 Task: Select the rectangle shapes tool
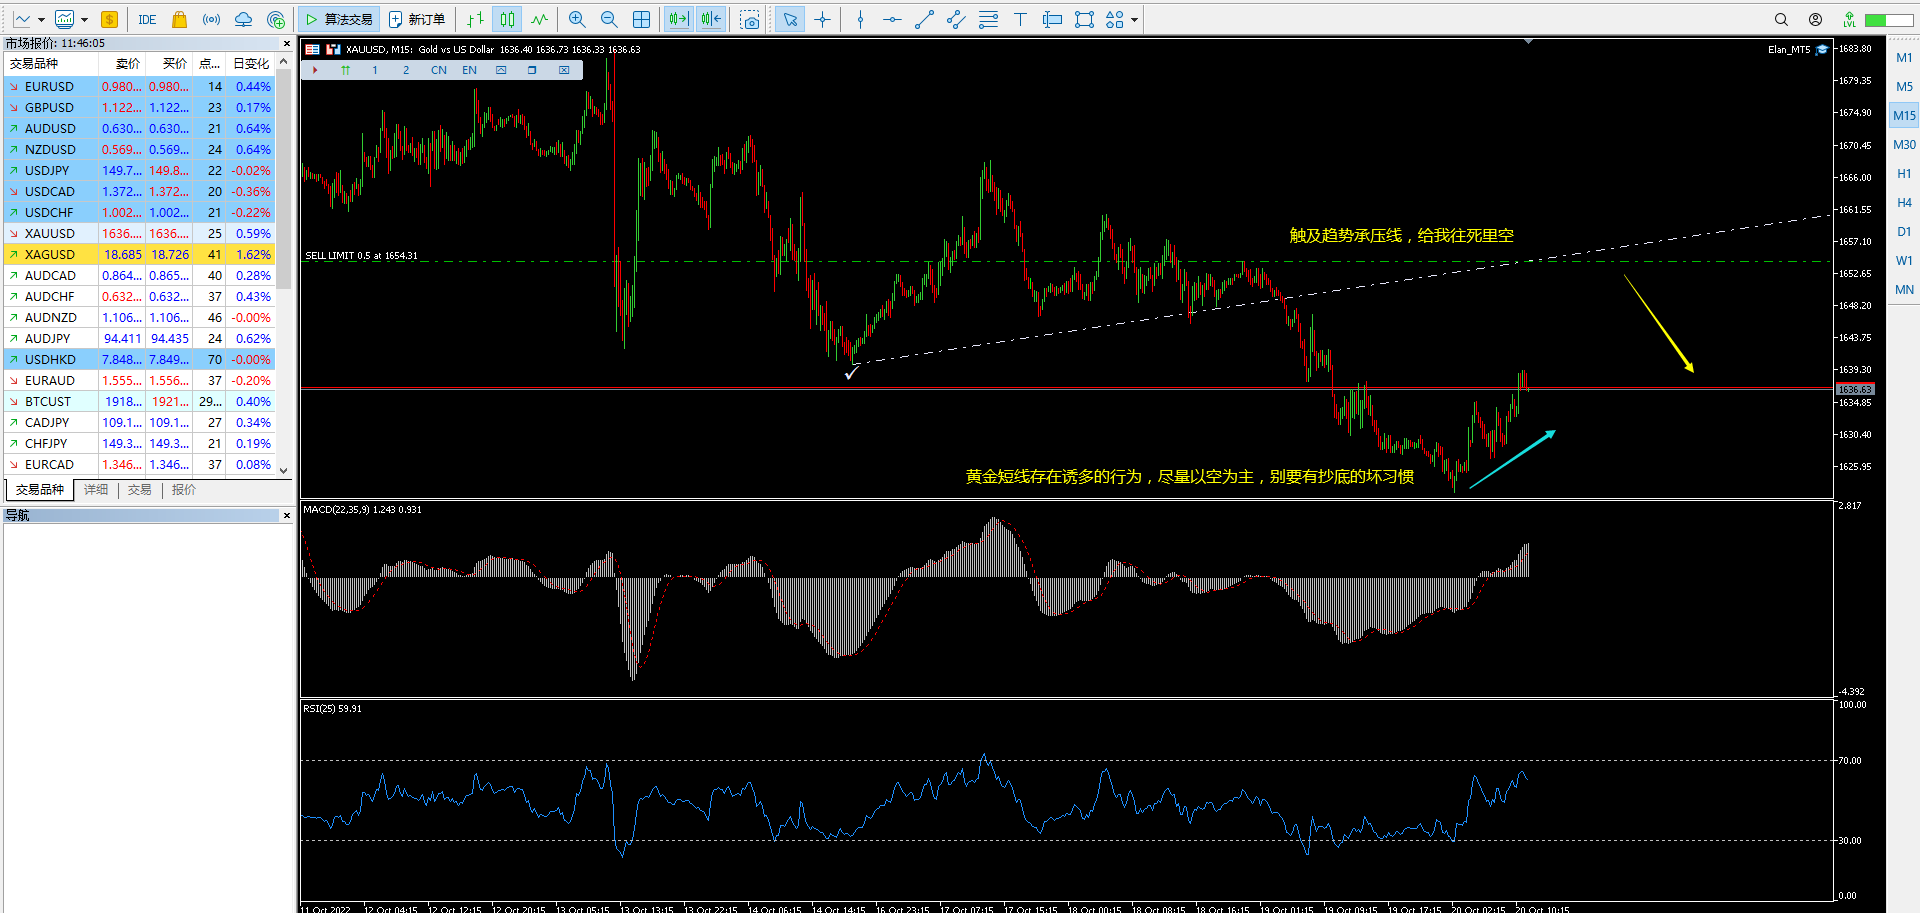pyautogui.click(x=1084, y=19)
